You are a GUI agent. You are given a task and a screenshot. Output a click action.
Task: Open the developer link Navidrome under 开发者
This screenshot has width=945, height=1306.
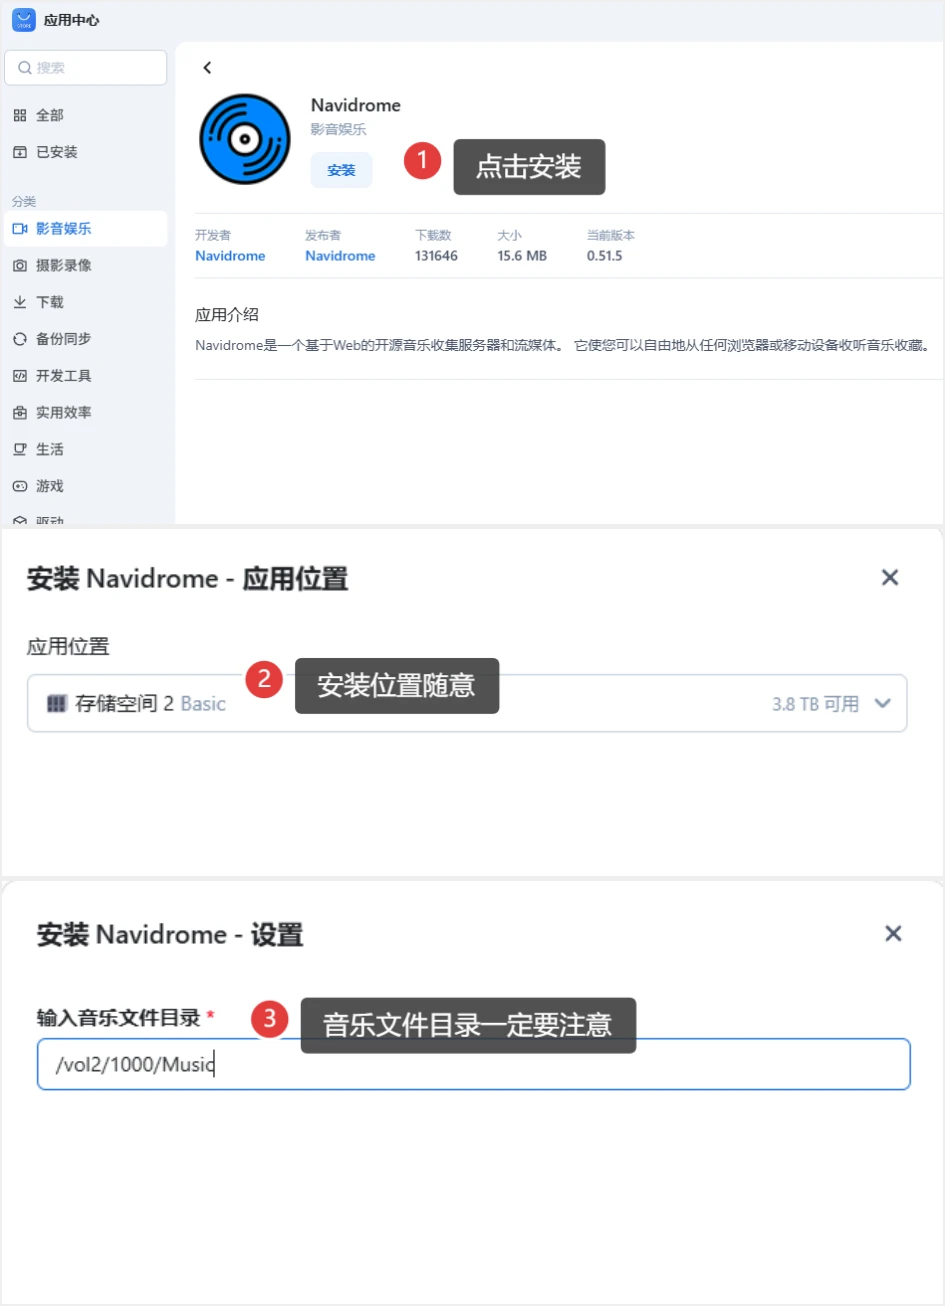tap(230, 256)
